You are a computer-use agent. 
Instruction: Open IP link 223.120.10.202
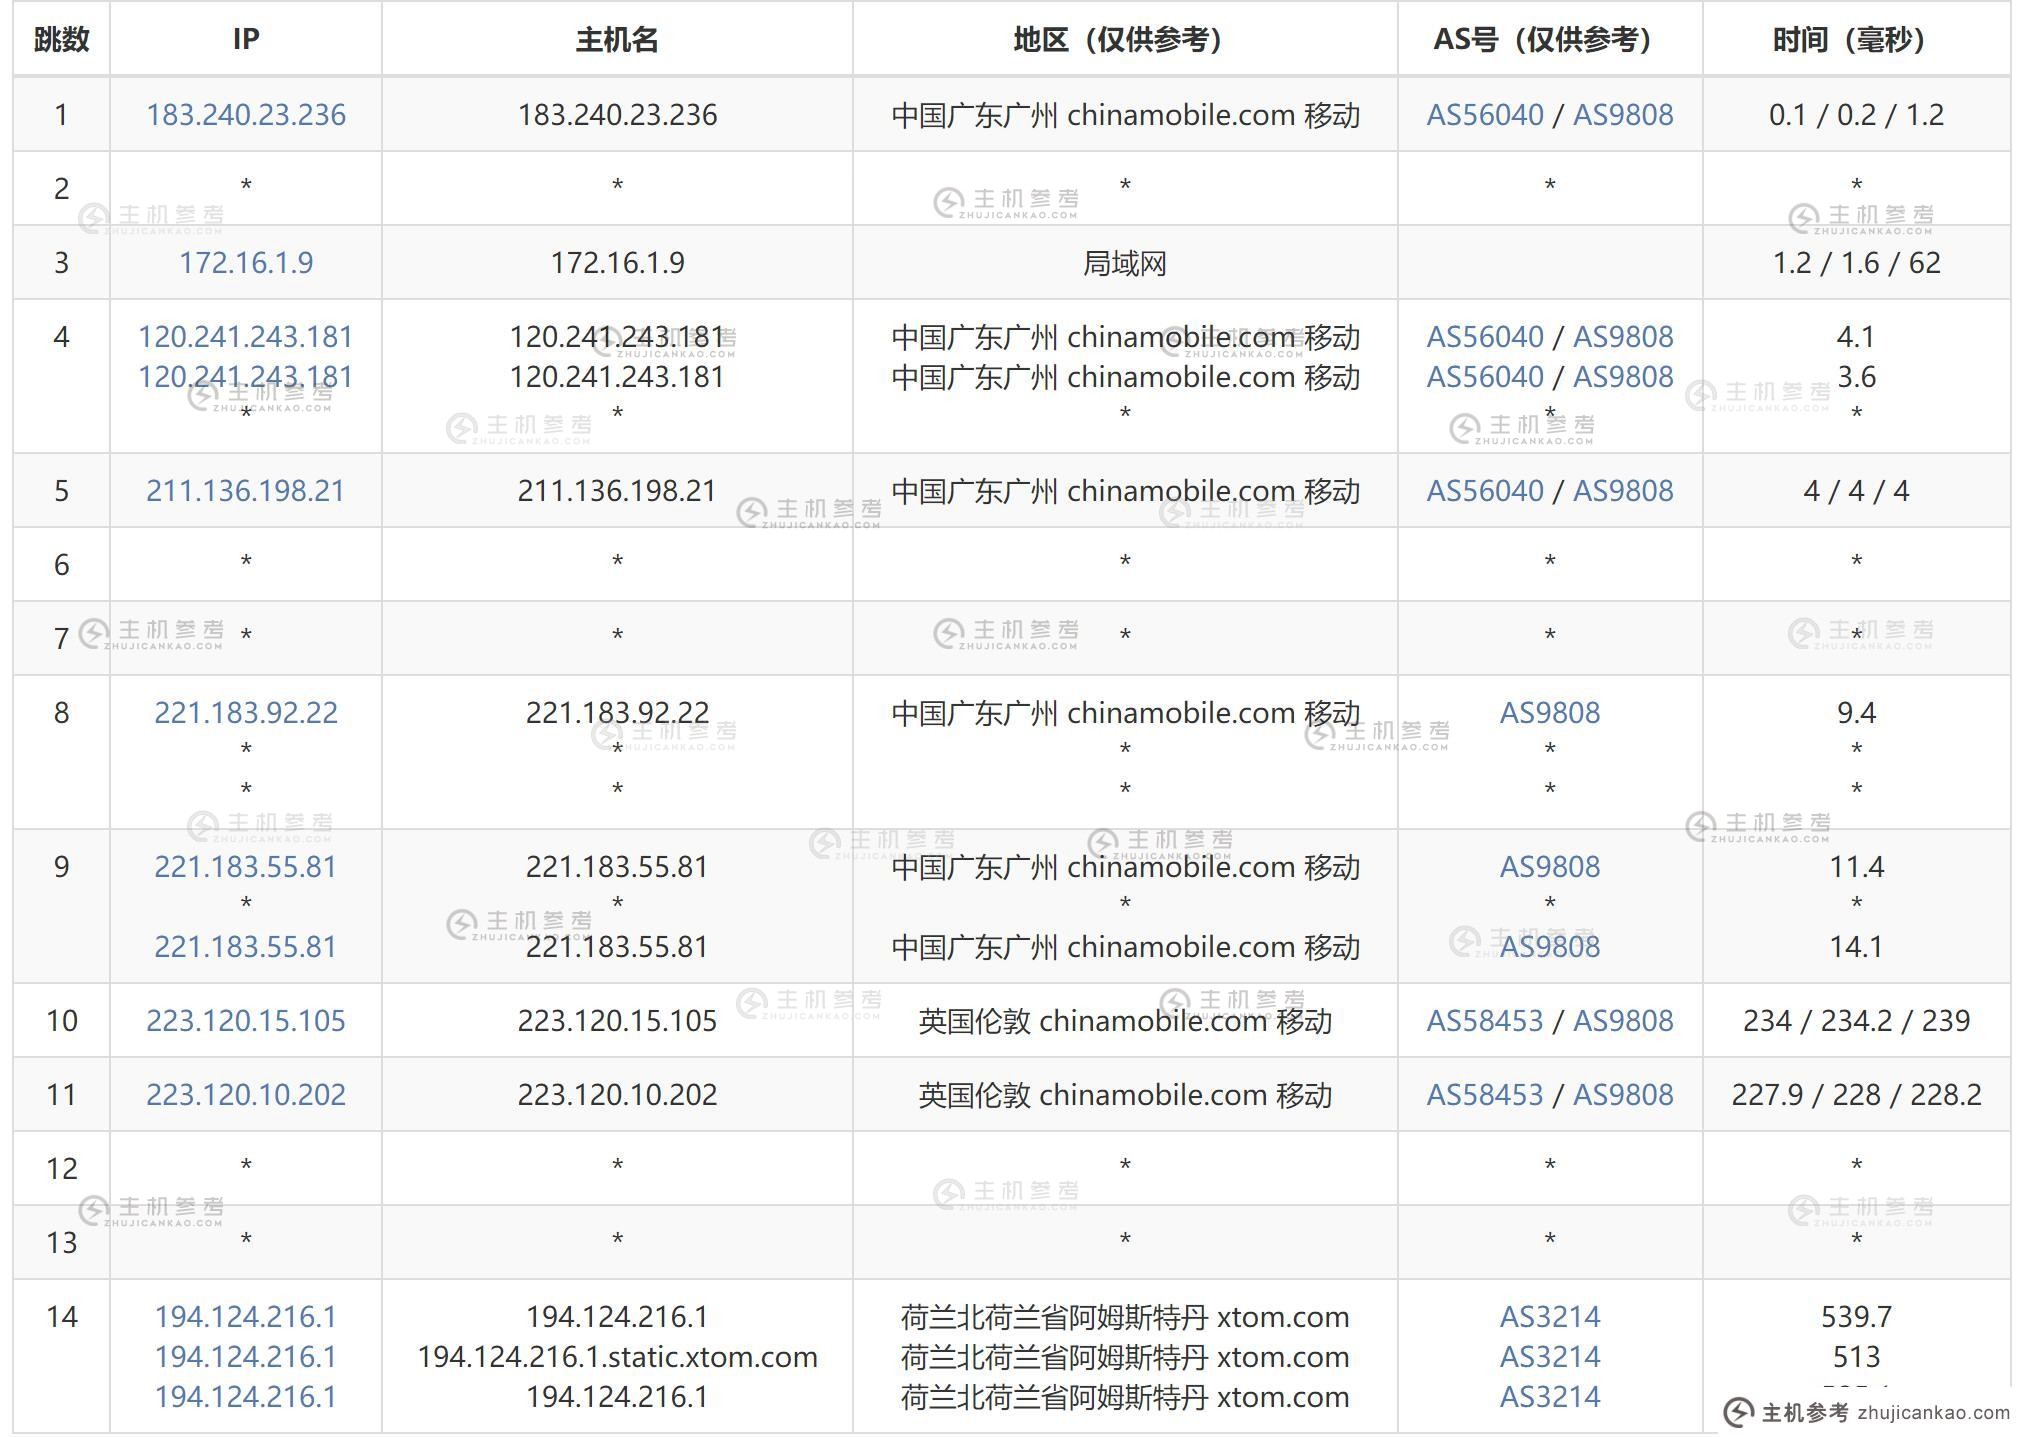(x=246, y=1095)
